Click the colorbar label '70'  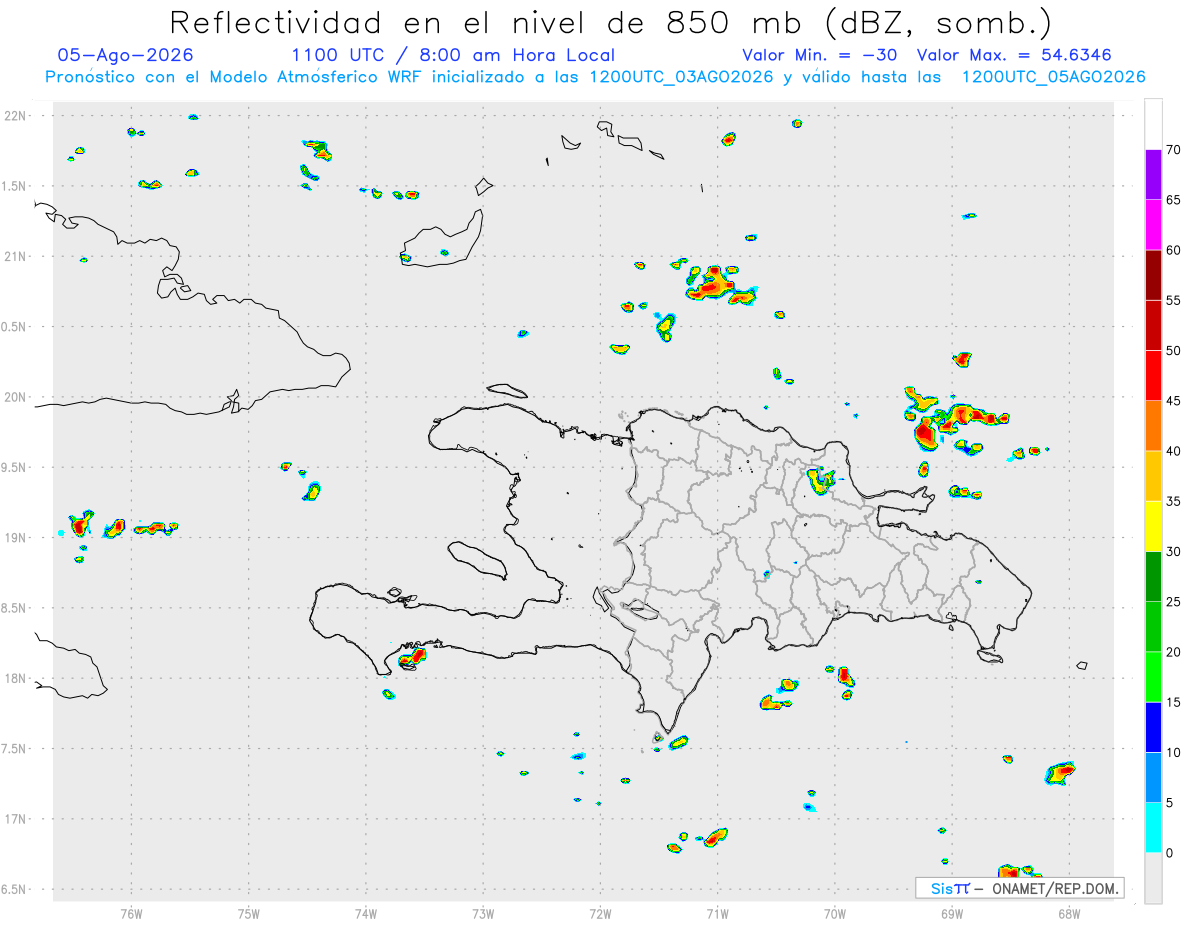point(1174,150)
